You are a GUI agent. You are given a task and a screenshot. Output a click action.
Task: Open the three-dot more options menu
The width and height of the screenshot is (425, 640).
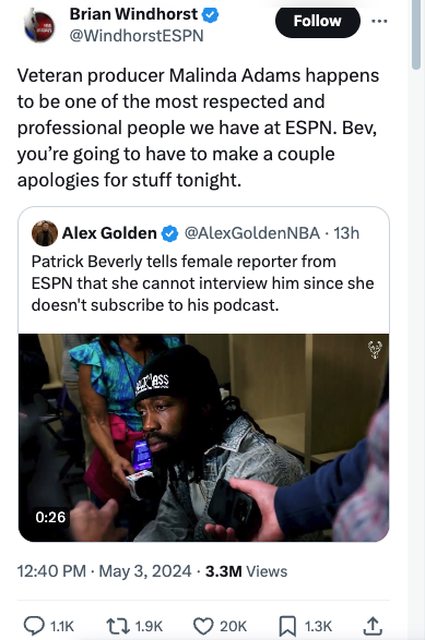[379, 21]
